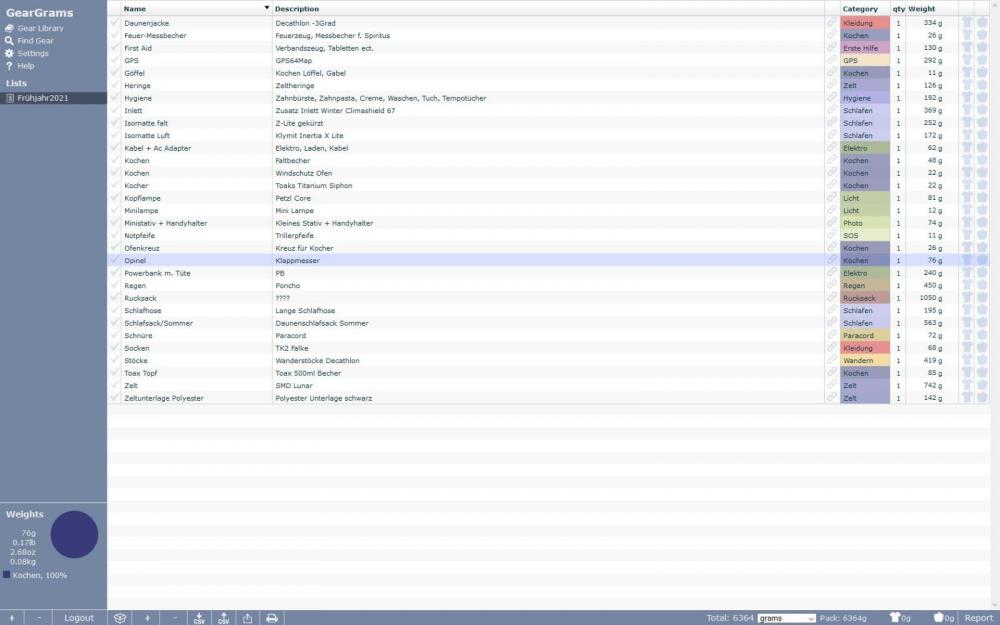Open Gear Library in sidebar
This screenshot has height=625, width=1000.
(40, 28)
